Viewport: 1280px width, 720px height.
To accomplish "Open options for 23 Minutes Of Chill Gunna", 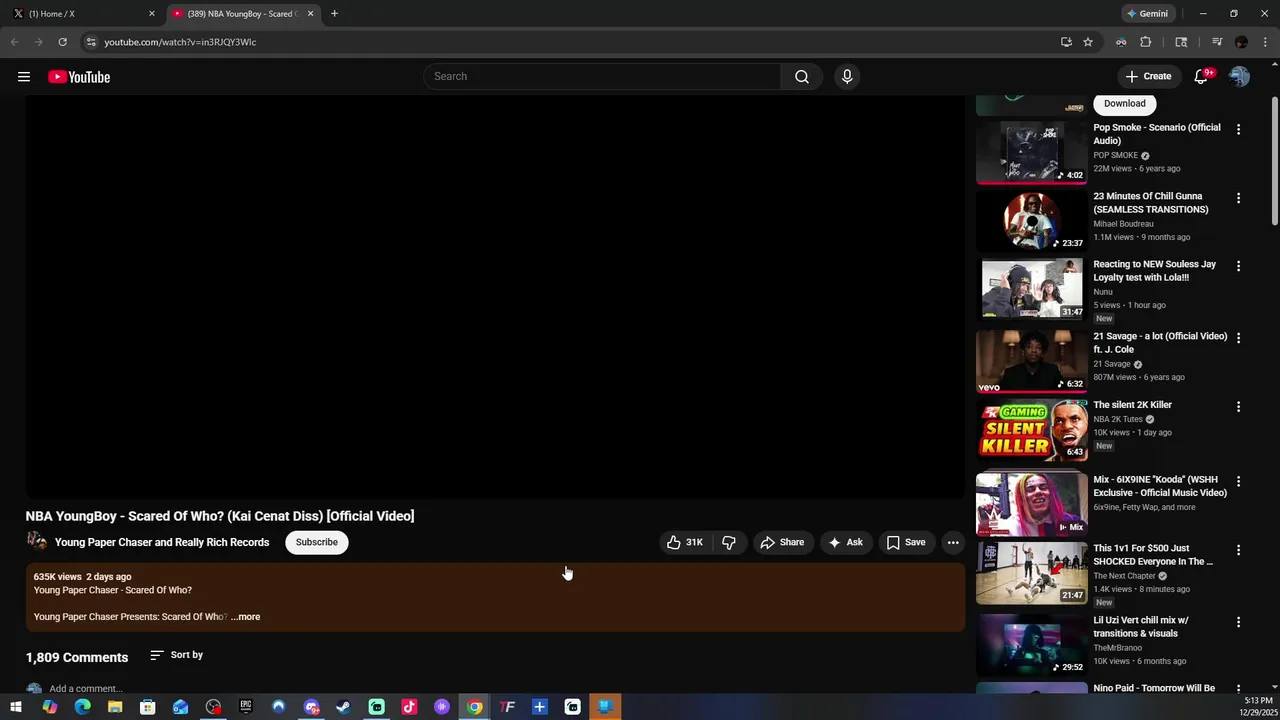I will pyautogui.click(x=1238, y=199).
